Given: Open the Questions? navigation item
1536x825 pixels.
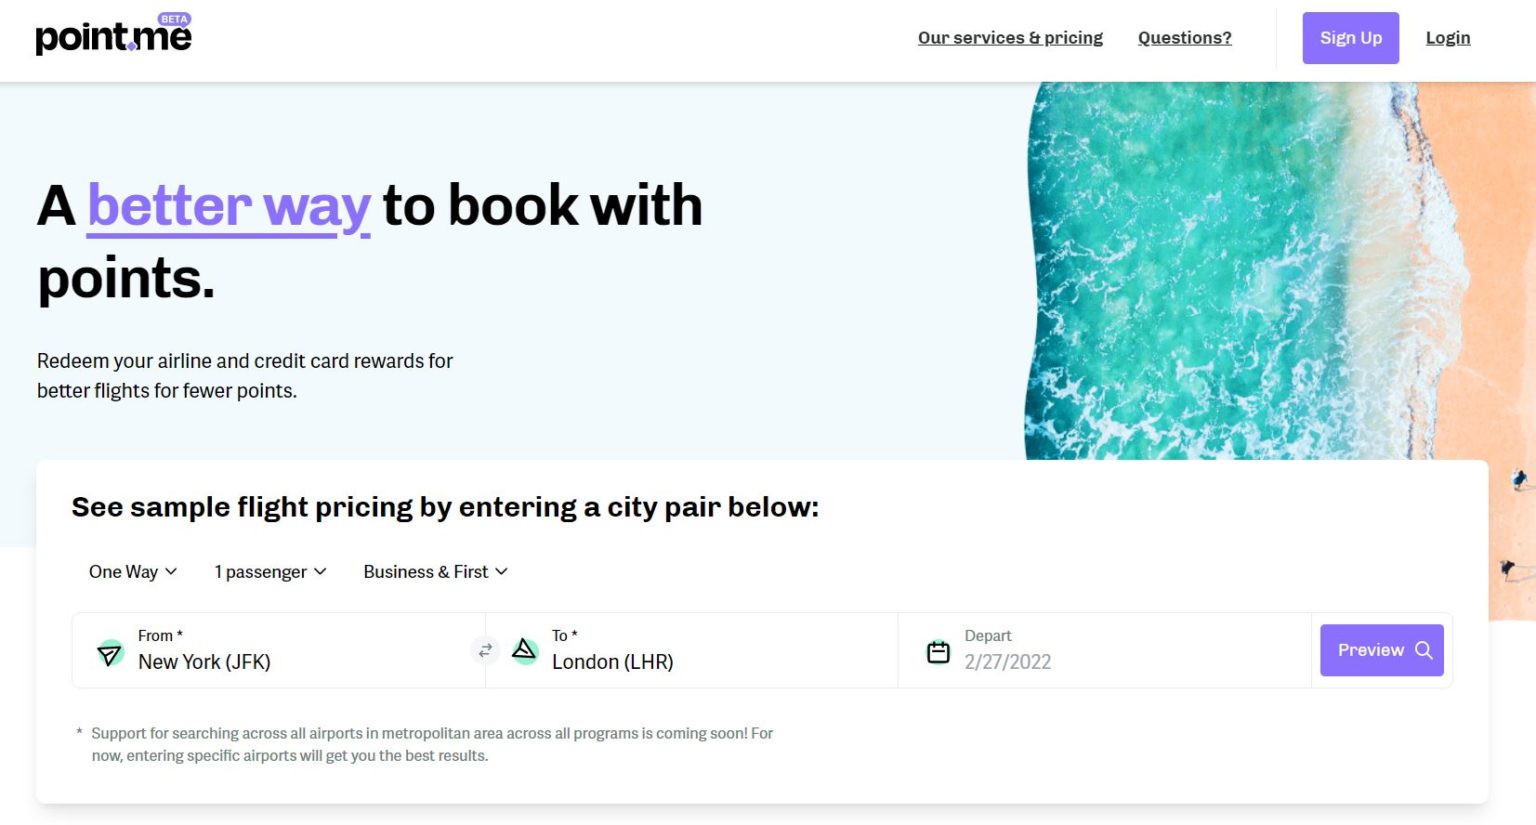Looking at the screenshot, I should [x=1184, y=37].
